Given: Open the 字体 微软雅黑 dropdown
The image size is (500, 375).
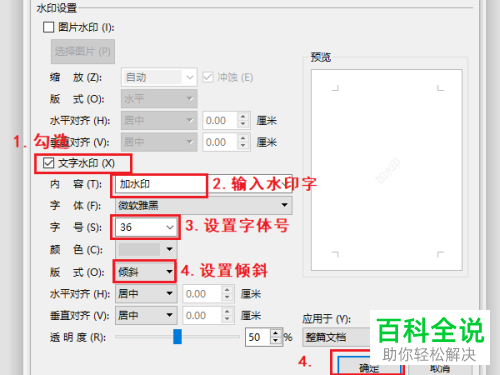Looking at the screenshot, I should coord(204,205).
